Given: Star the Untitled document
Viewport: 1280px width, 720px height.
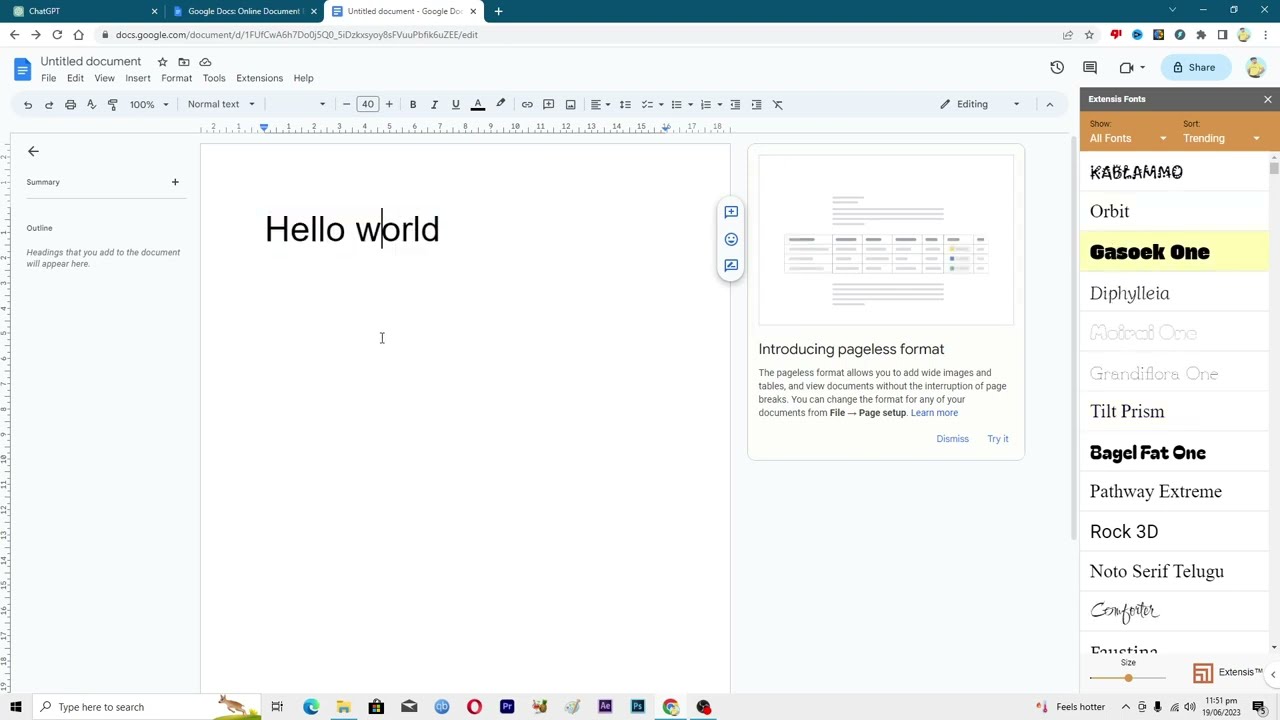Looking at the screenshot, I should [x=162, y=62].
